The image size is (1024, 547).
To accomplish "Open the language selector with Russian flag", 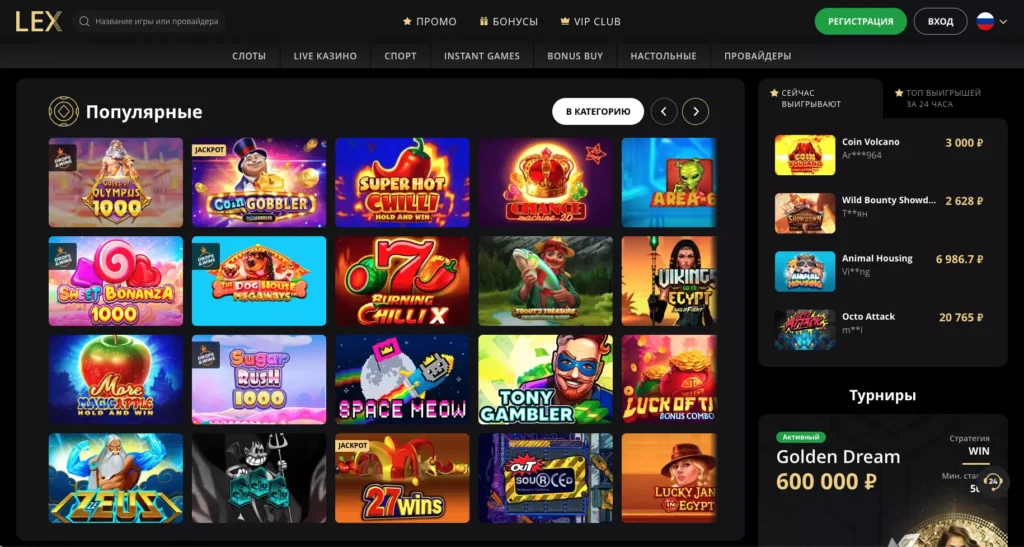I will pos(992,22).
